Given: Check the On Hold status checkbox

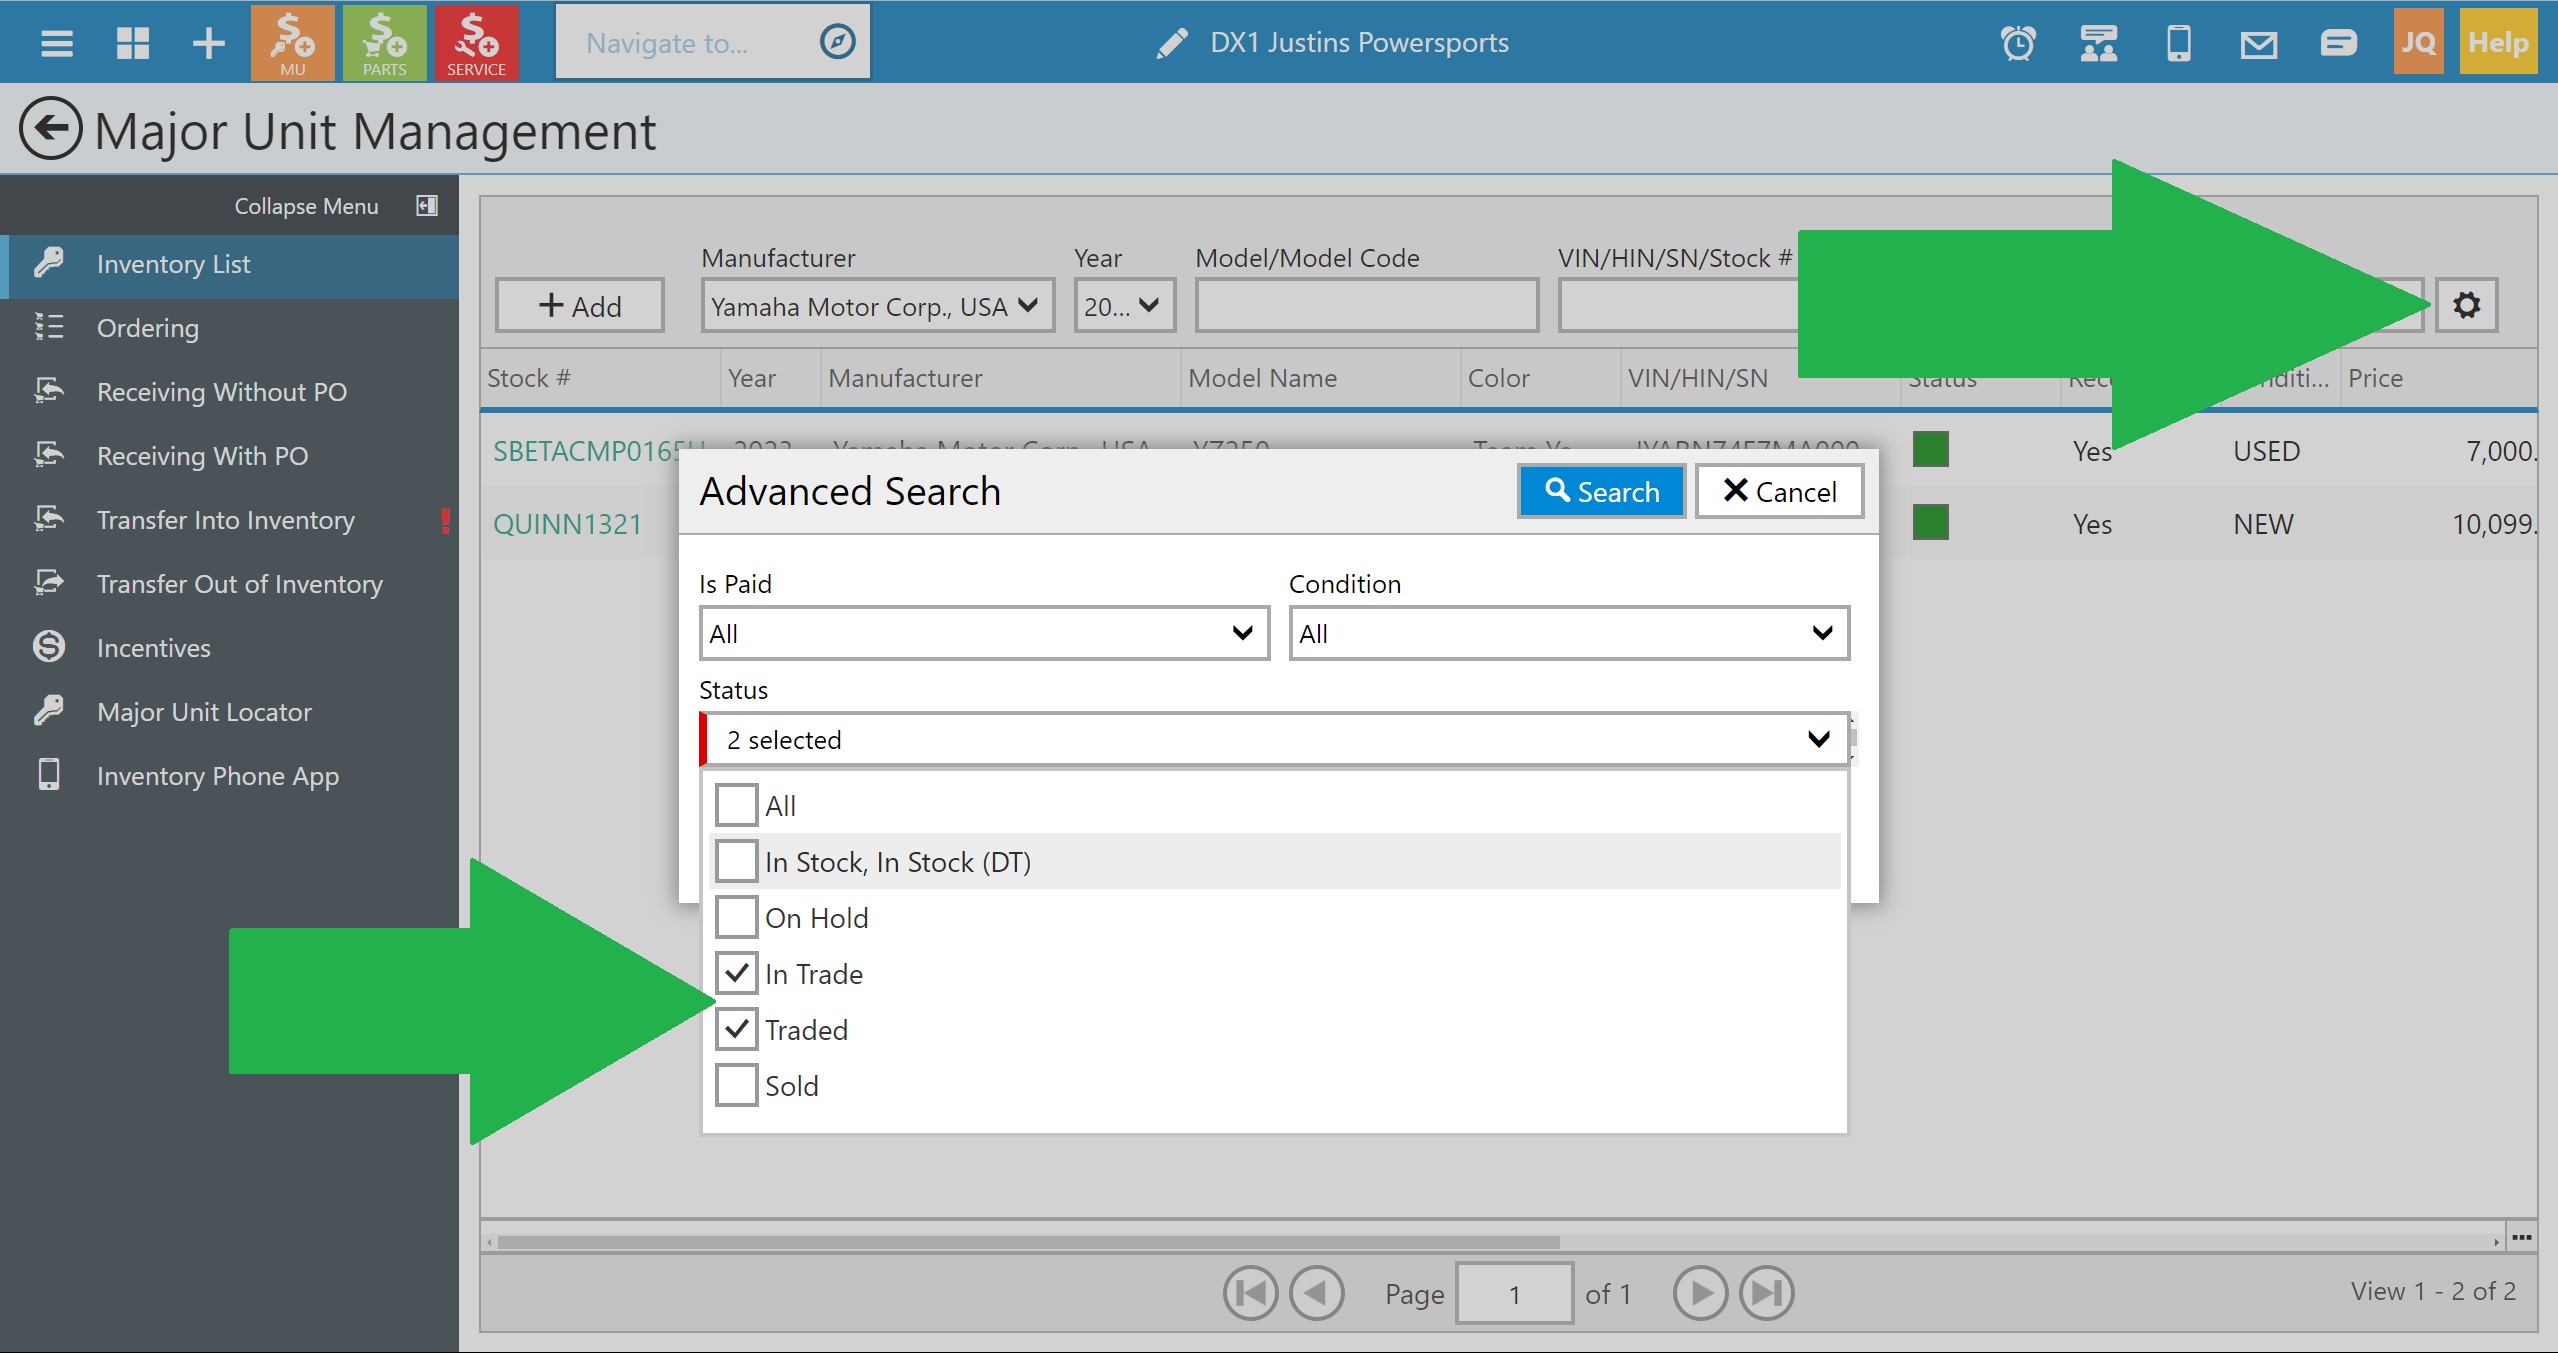Looking at the screenshot, I should tap(737, 917).
